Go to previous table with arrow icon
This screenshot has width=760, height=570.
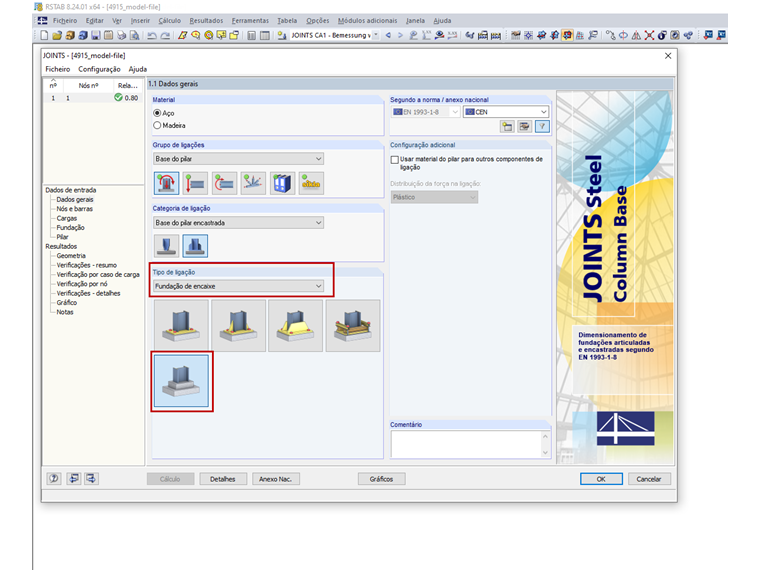(x=73, y=478)
